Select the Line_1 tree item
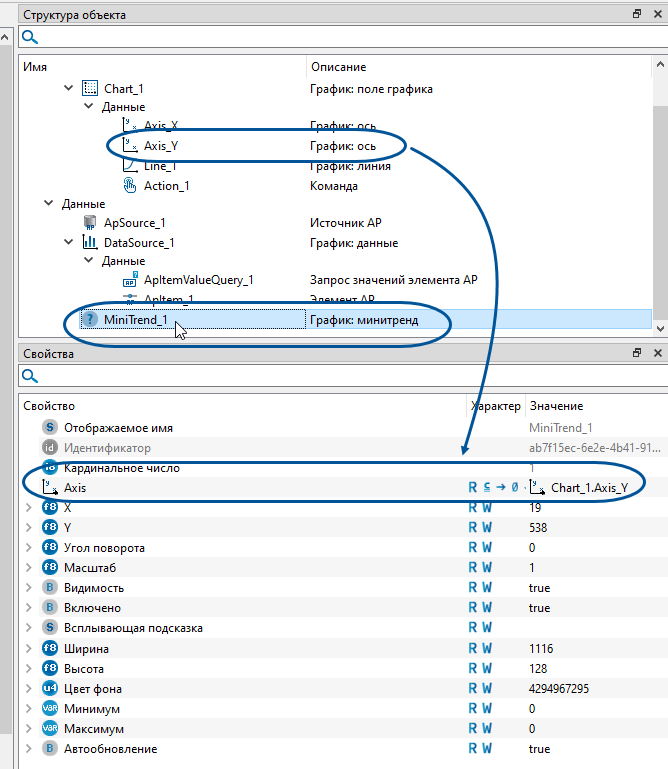 click(160, 166)
